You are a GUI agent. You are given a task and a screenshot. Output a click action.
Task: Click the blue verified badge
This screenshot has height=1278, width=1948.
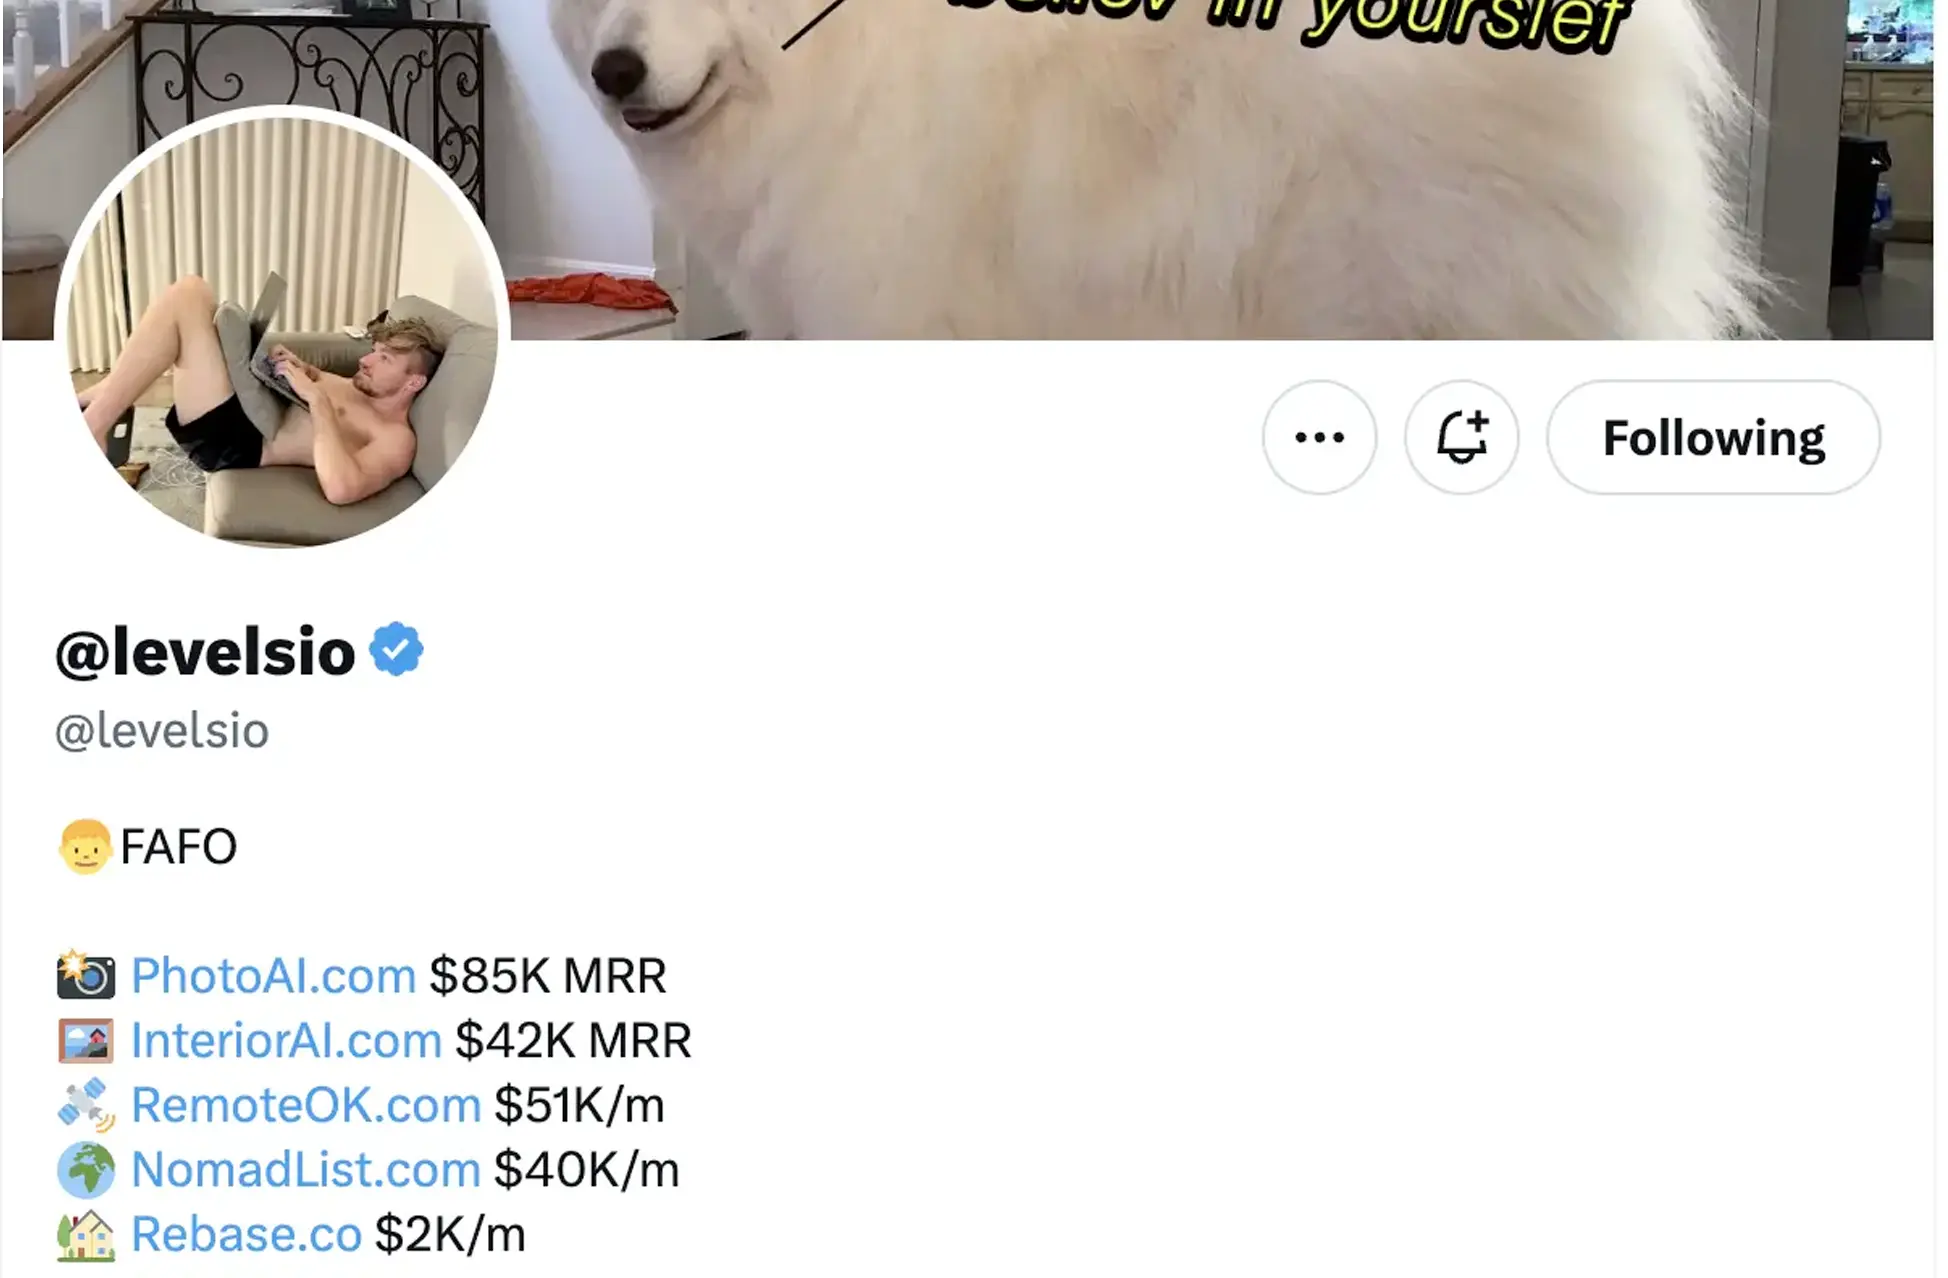[396, 649]
